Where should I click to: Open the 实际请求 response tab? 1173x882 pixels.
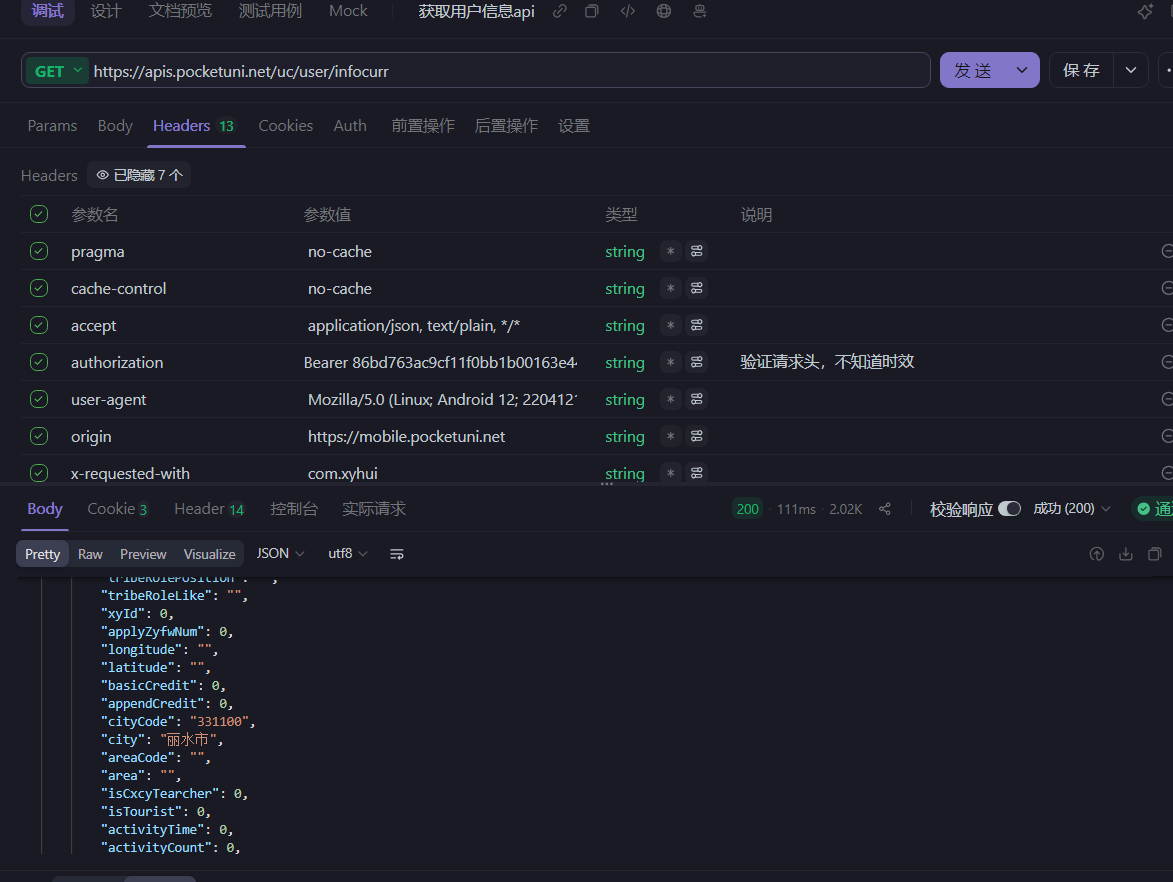coord(374,509)
